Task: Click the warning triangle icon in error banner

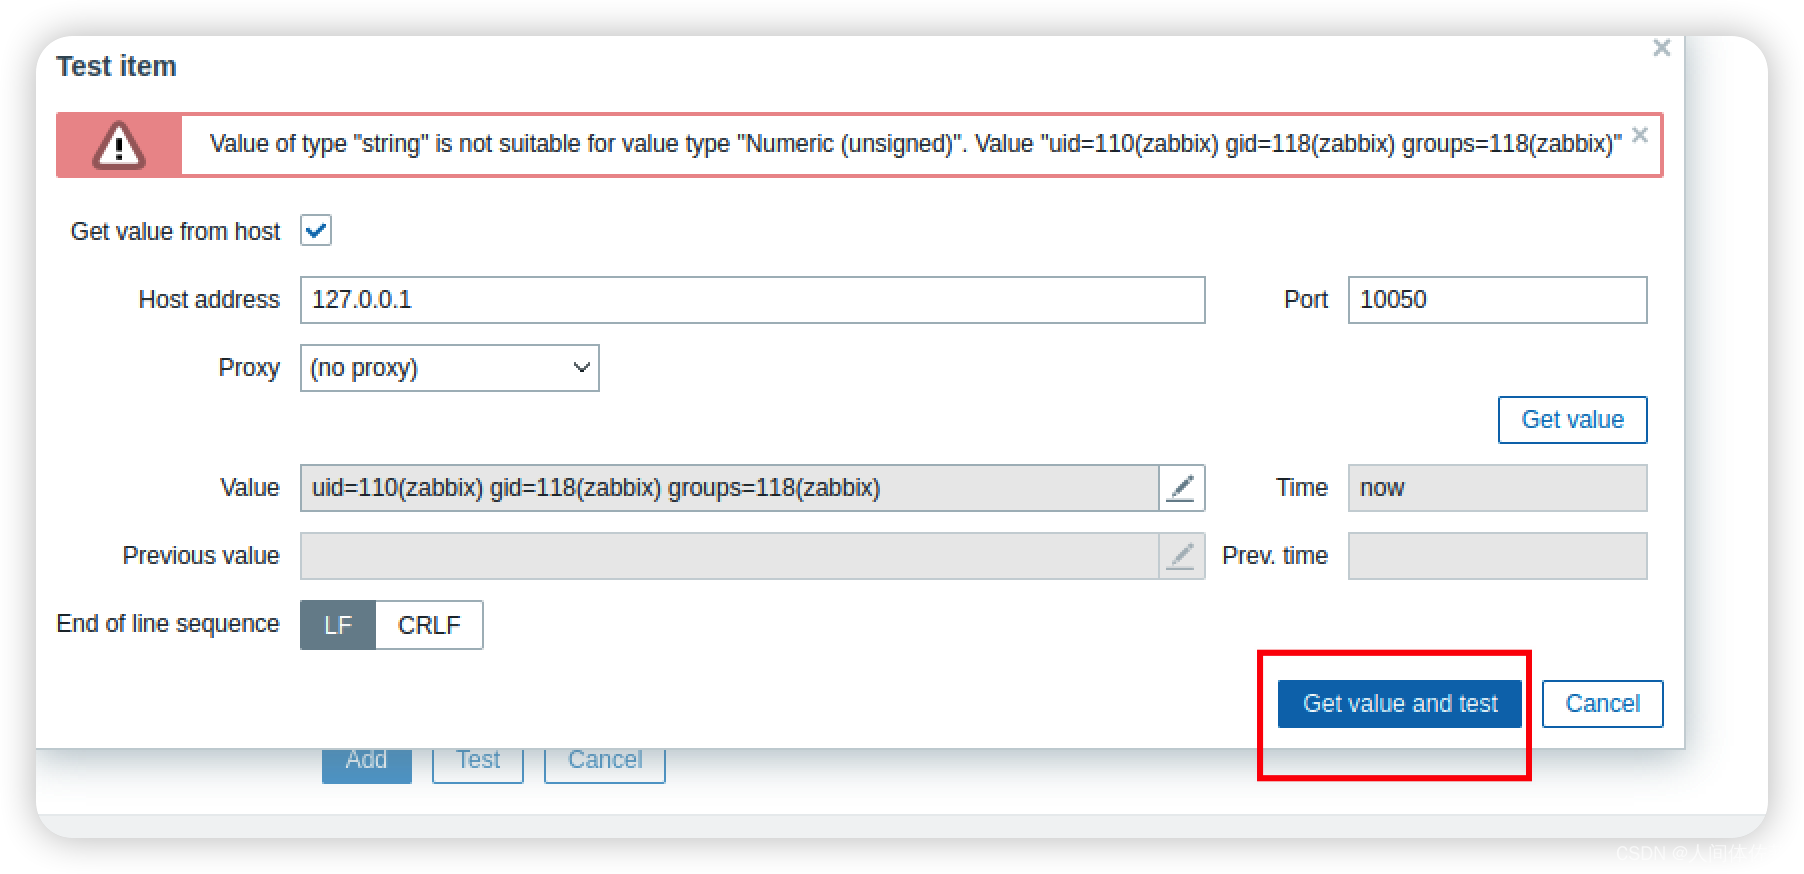Action: coord(119,146)
